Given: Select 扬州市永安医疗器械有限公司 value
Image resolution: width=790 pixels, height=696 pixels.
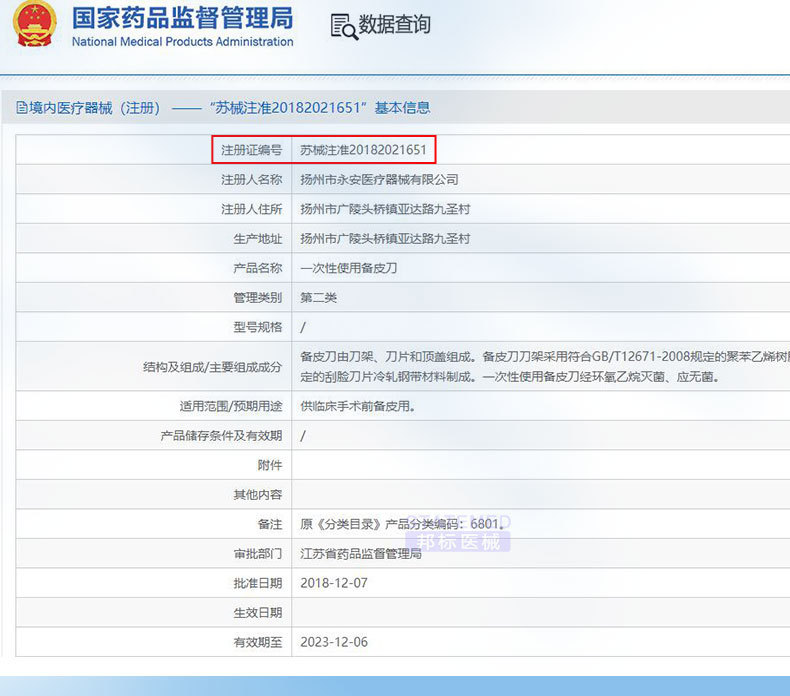Looking at the screenshot, I should point(379,179).
